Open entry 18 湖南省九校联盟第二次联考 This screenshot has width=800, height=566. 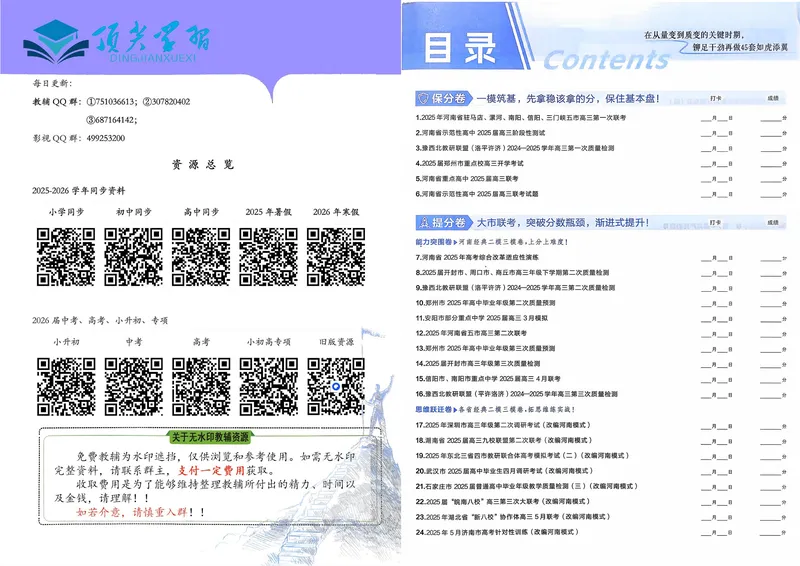[x=504, y=440]
